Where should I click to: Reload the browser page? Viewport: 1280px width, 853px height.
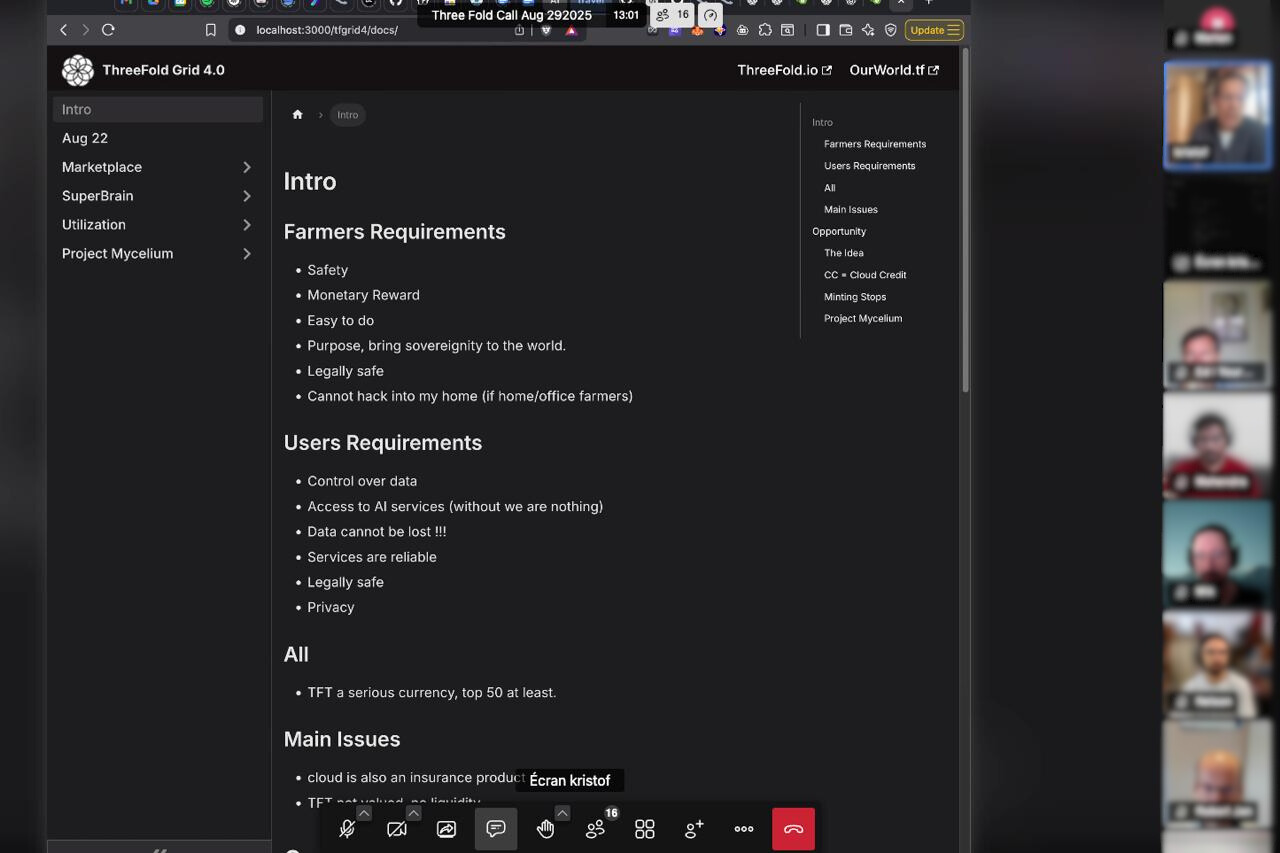point(108,30)
